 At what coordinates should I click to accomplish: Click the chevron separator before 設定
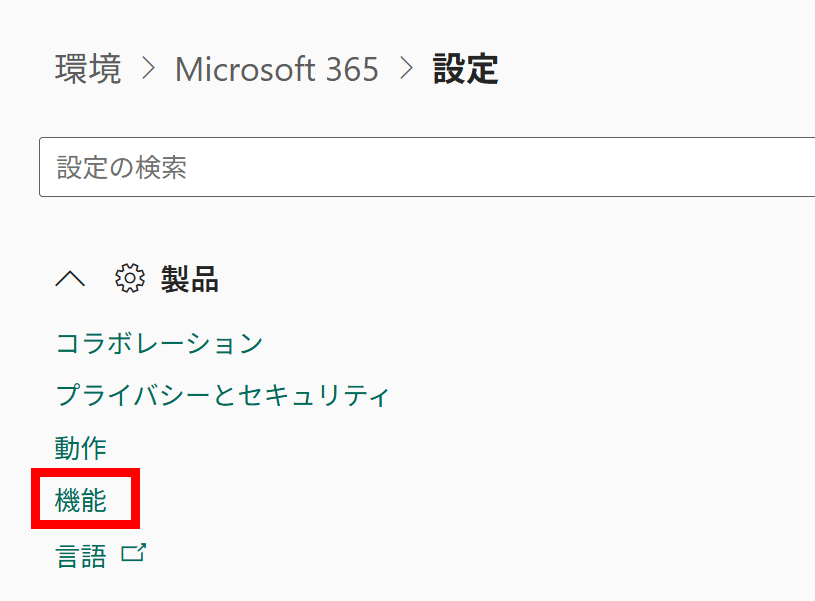pyautogui.click(x=406, y=69)
